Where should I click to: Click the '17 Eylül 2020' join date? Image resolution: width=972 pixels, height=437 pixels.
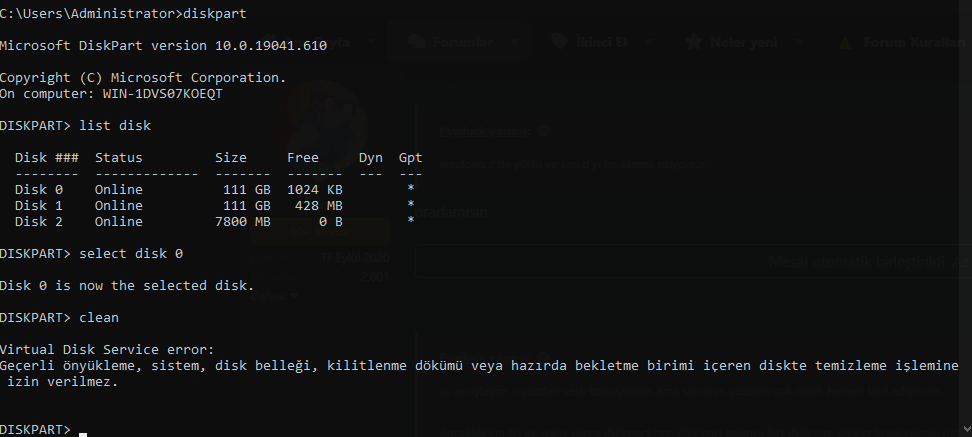click(355, 258)
